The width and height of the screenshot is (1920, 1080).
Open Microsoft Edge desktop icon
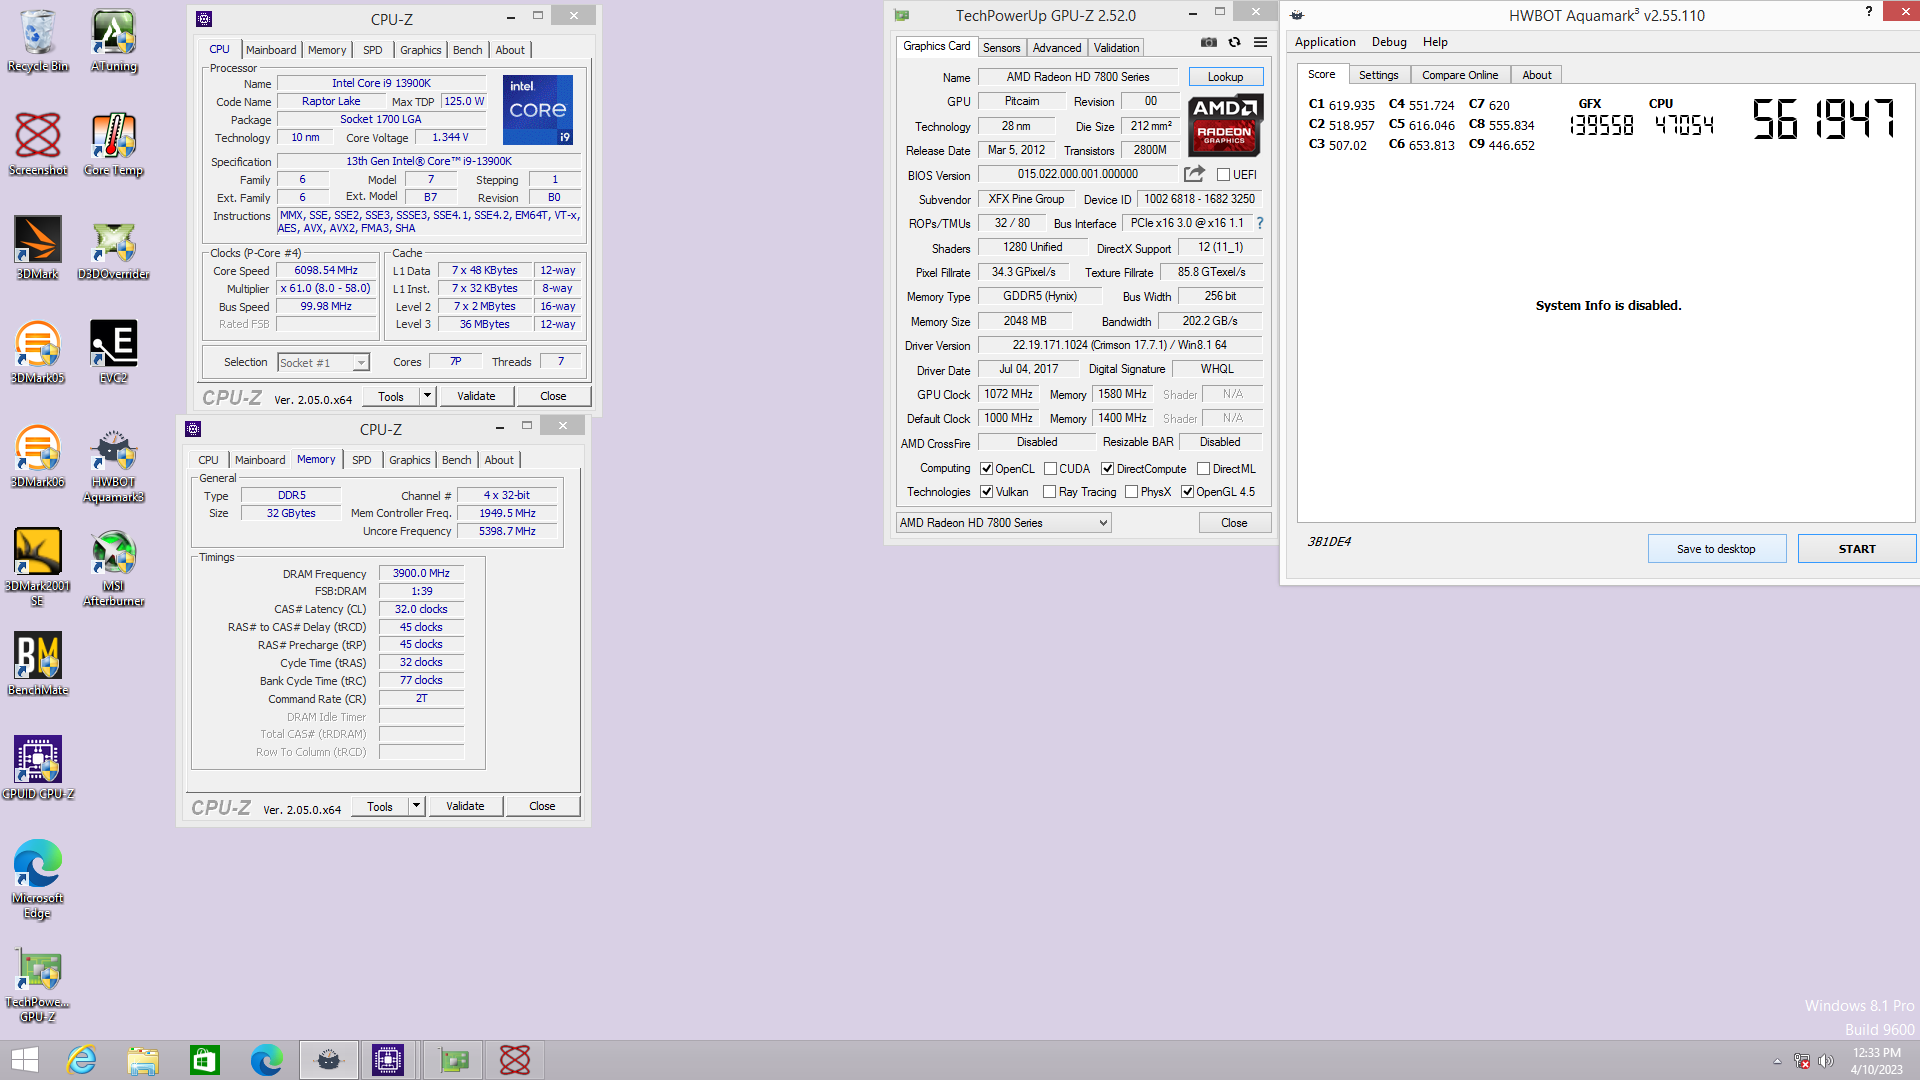pyautogui.click(x=38, y=880)
